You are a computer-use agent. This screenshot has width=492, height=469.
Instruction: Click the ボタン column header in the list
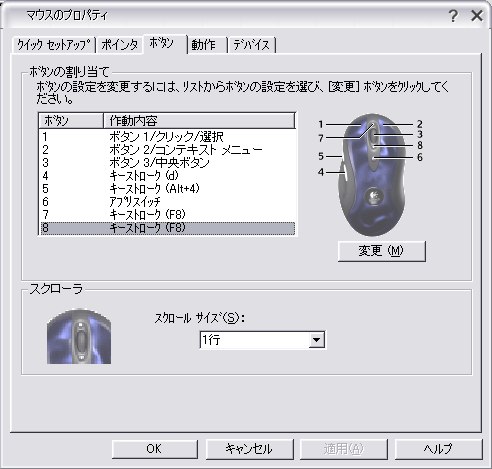tap(71, 121)
